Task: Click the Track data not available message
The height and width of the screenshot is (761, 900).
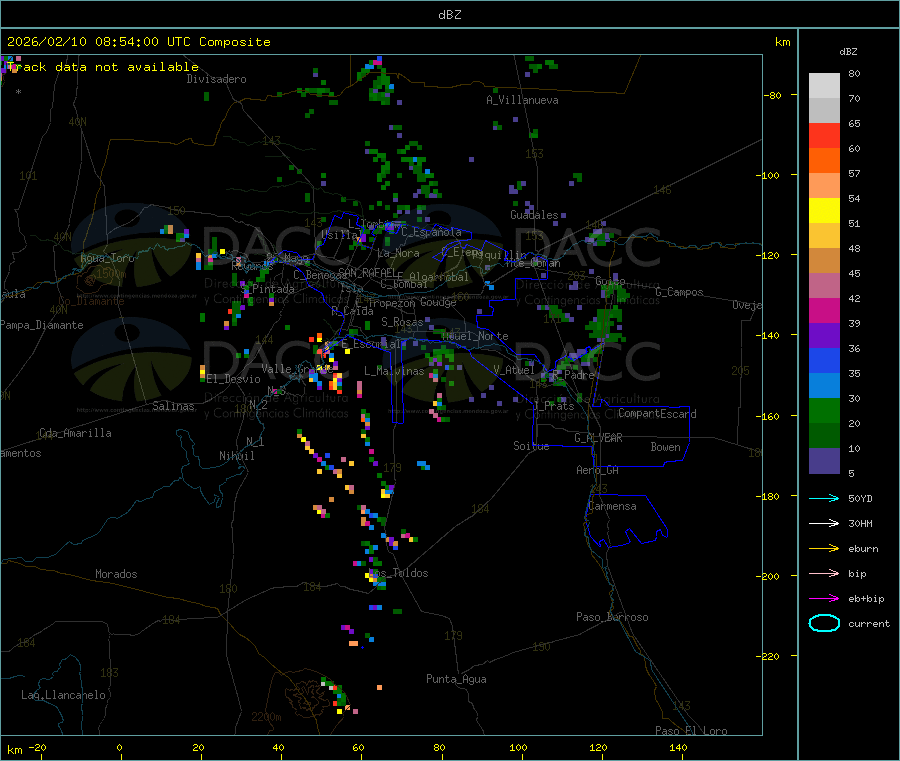Action: click(x=104, y=67)
